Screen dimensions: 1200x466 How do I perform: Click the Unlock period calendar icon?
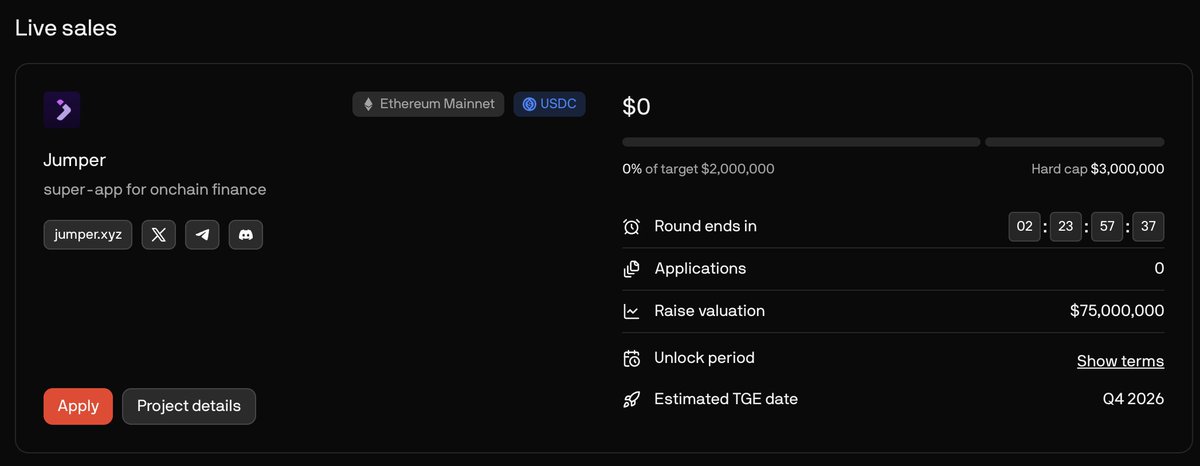631,358
